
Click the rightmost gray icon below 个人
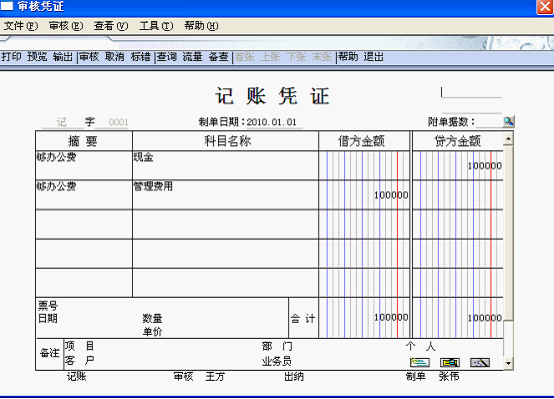click(480, 362)
